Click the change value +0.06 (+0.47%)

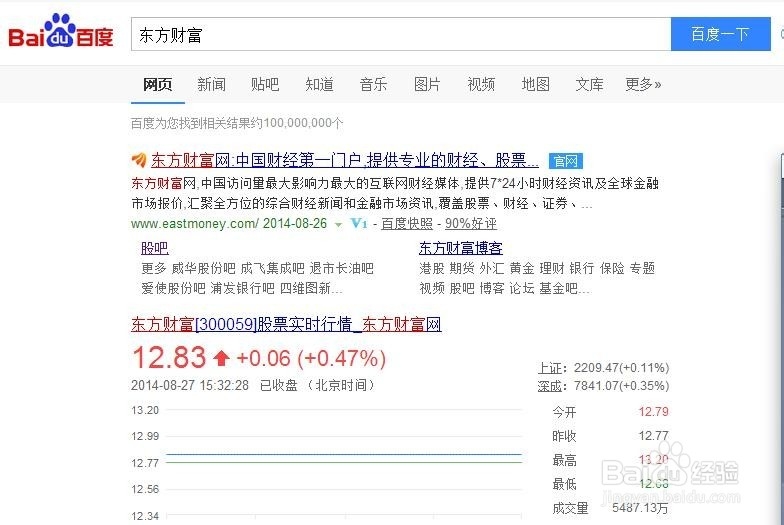point(311,358)
